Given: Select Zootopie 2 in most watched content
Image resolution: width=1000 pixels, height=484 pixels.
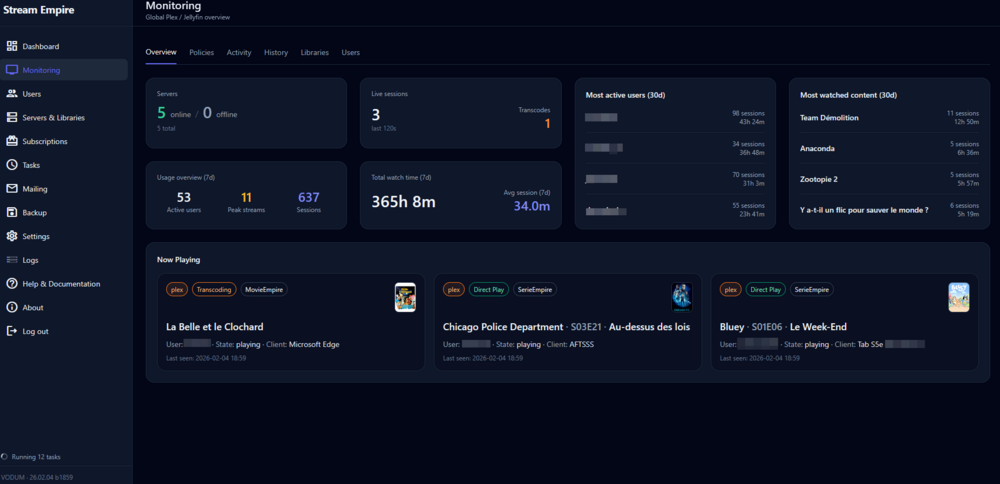Looking at the screenshot, I should [819, 179].
